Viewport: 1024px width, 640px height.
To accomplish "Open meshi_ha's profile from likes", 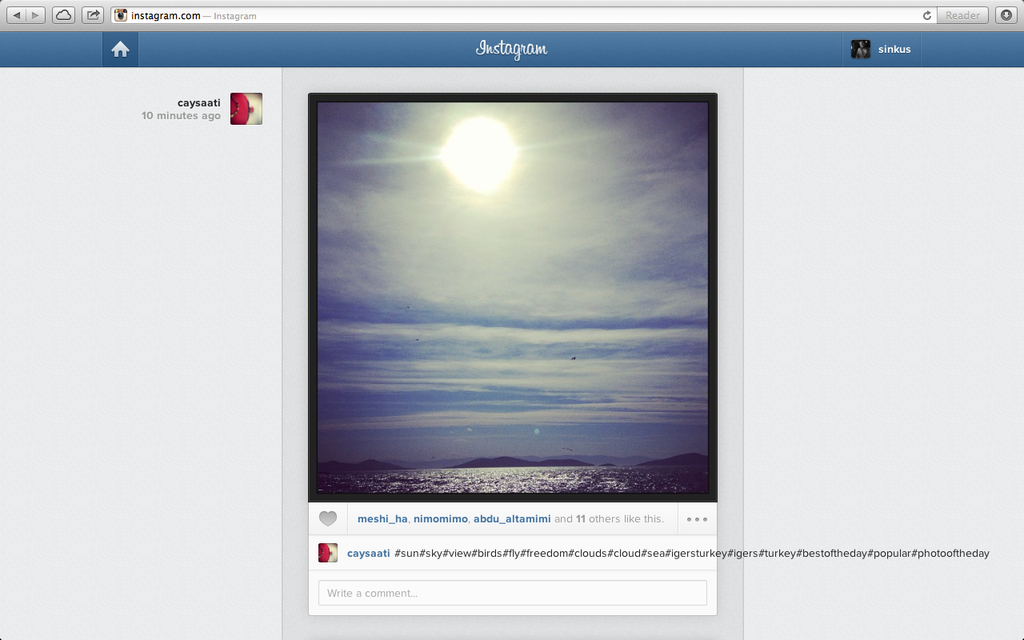I will point(382,519).
